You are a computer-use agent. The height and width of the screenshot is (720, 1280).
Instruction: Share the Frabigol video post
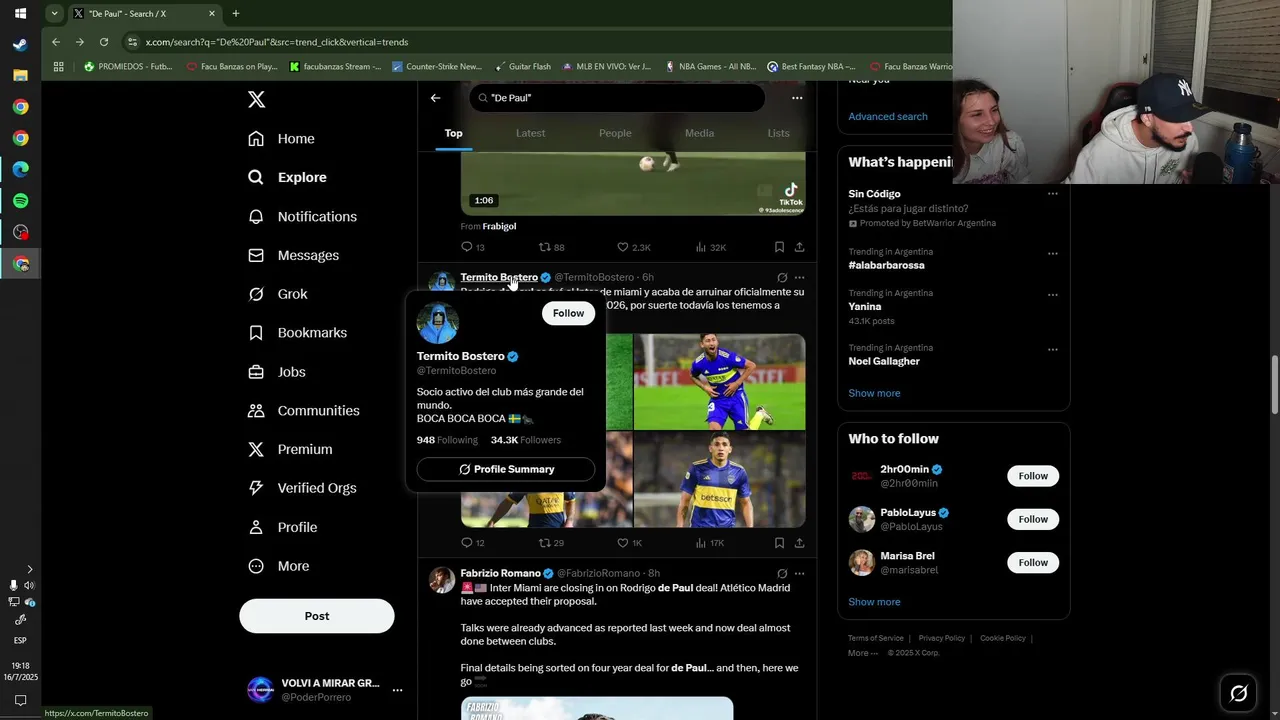pos(799,247)
